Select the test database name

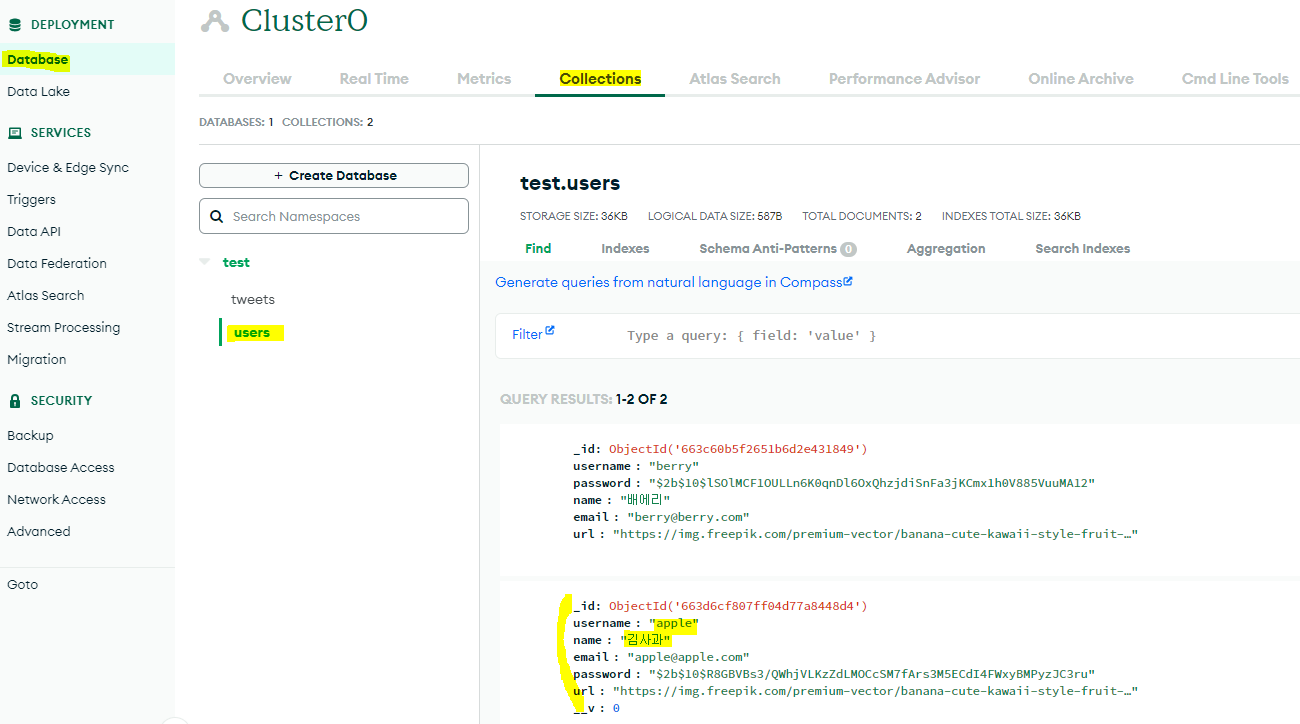coord(236,262)
